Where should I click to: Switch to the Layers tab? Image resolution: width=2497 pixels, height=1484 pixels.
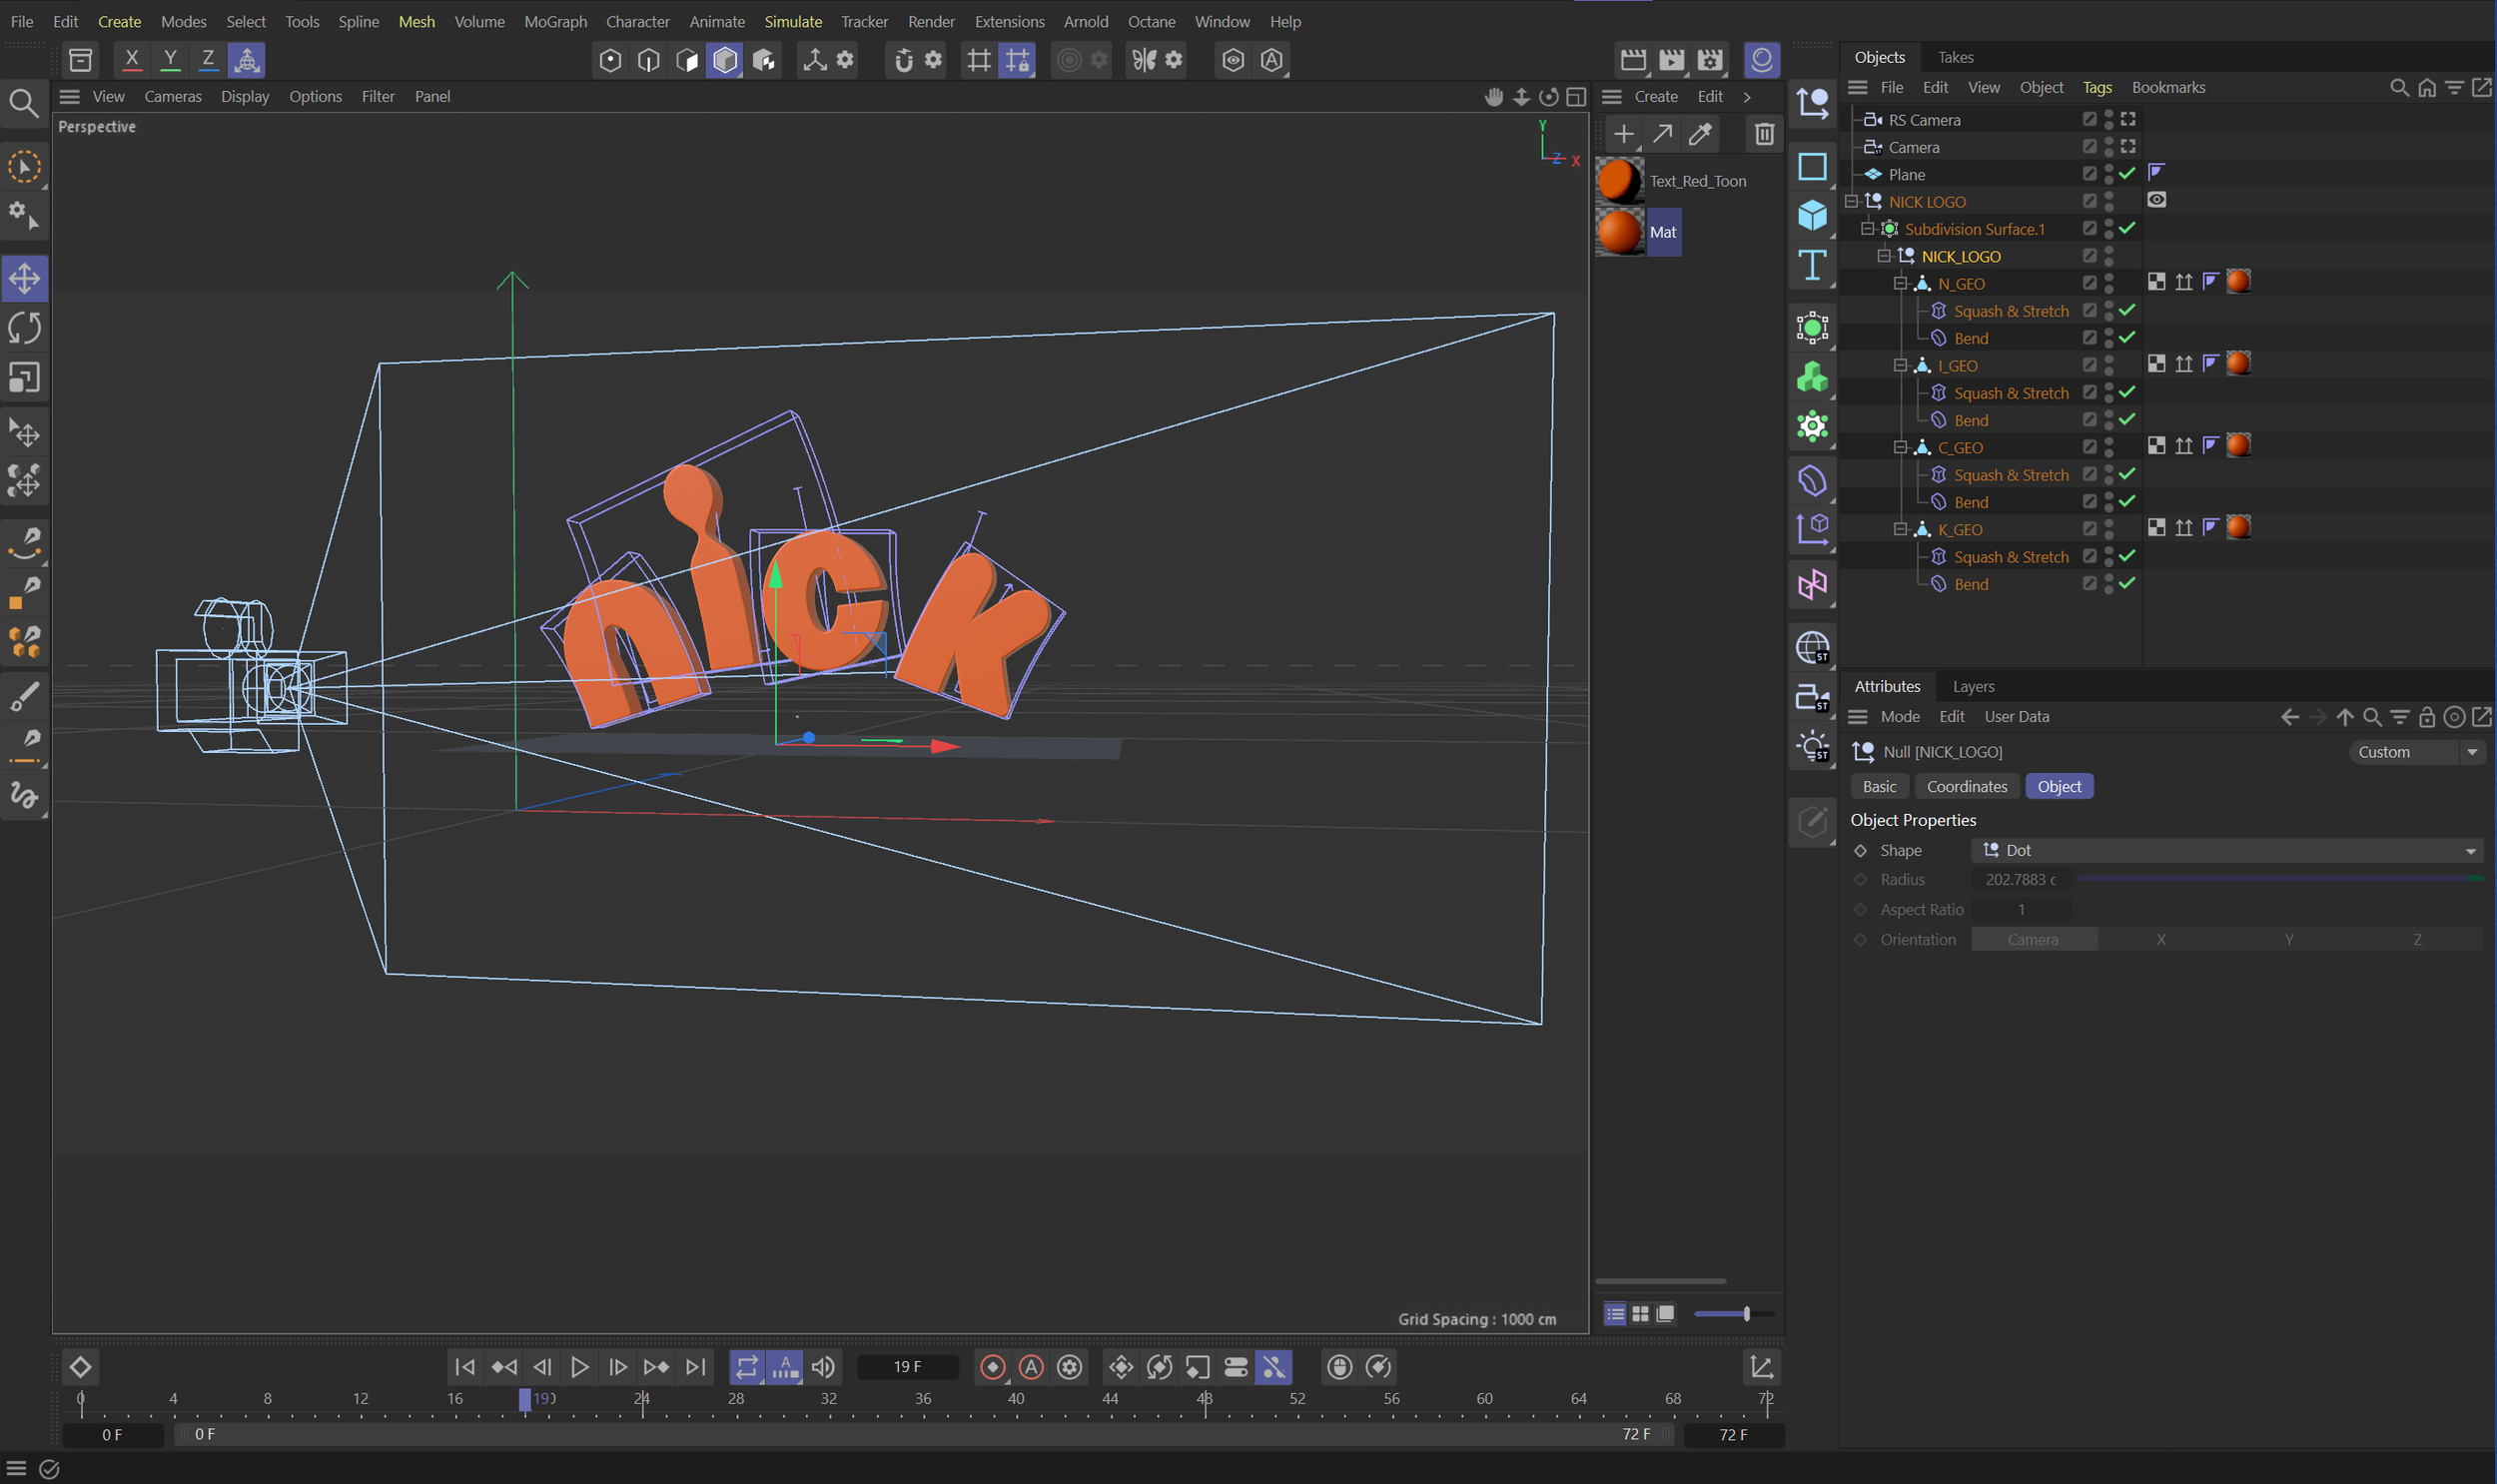[1973, 686]
